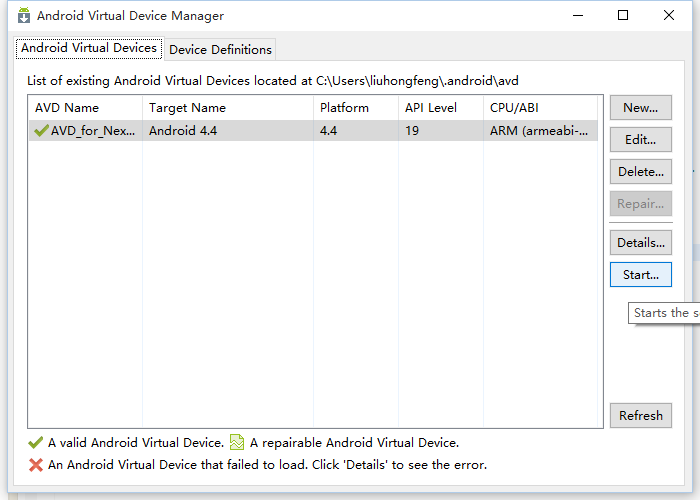This screenshot has height=500, width=700.
Task: Select the Android Virtual Devices tab
Action: click(x=89, y=48)
